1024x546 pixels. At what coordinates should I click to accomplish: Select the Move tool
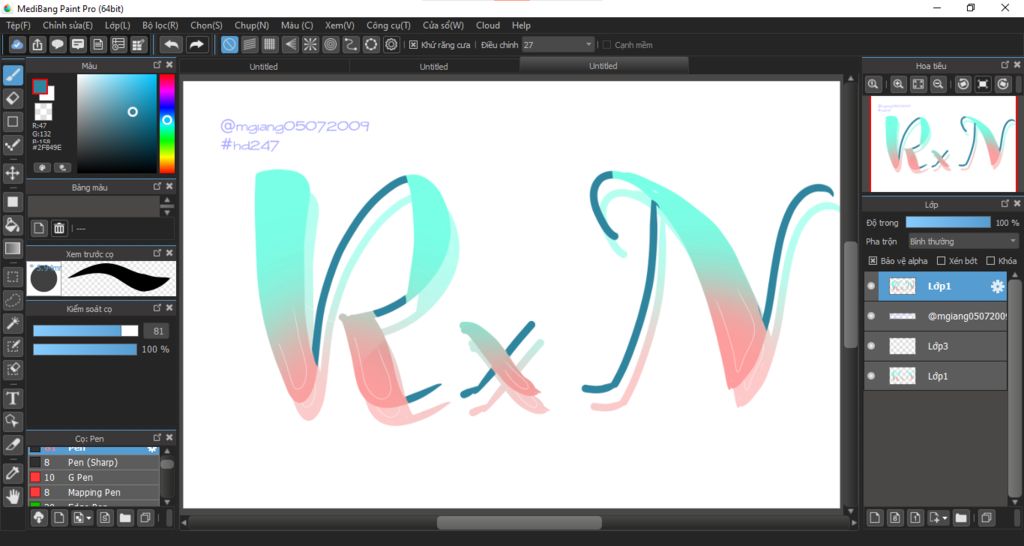tap(12, 173)
